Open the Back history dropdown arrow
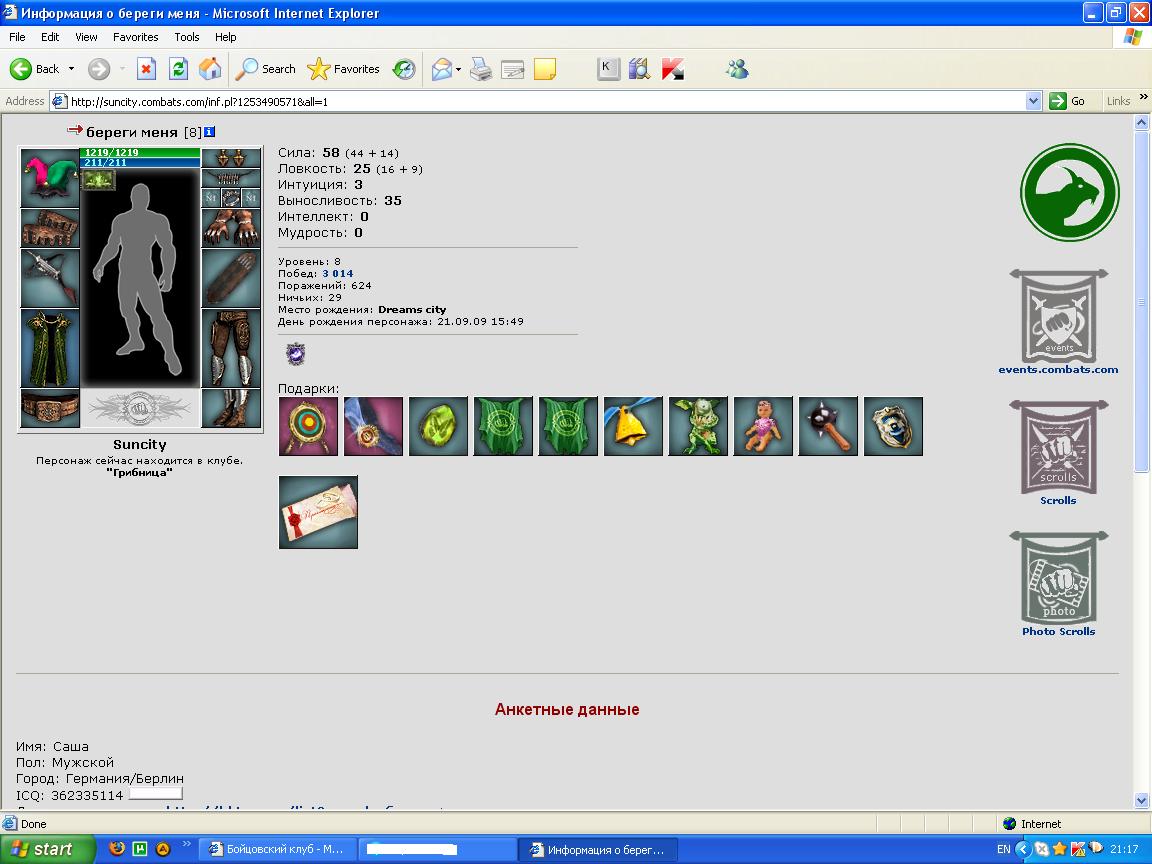 coord(71,69)
